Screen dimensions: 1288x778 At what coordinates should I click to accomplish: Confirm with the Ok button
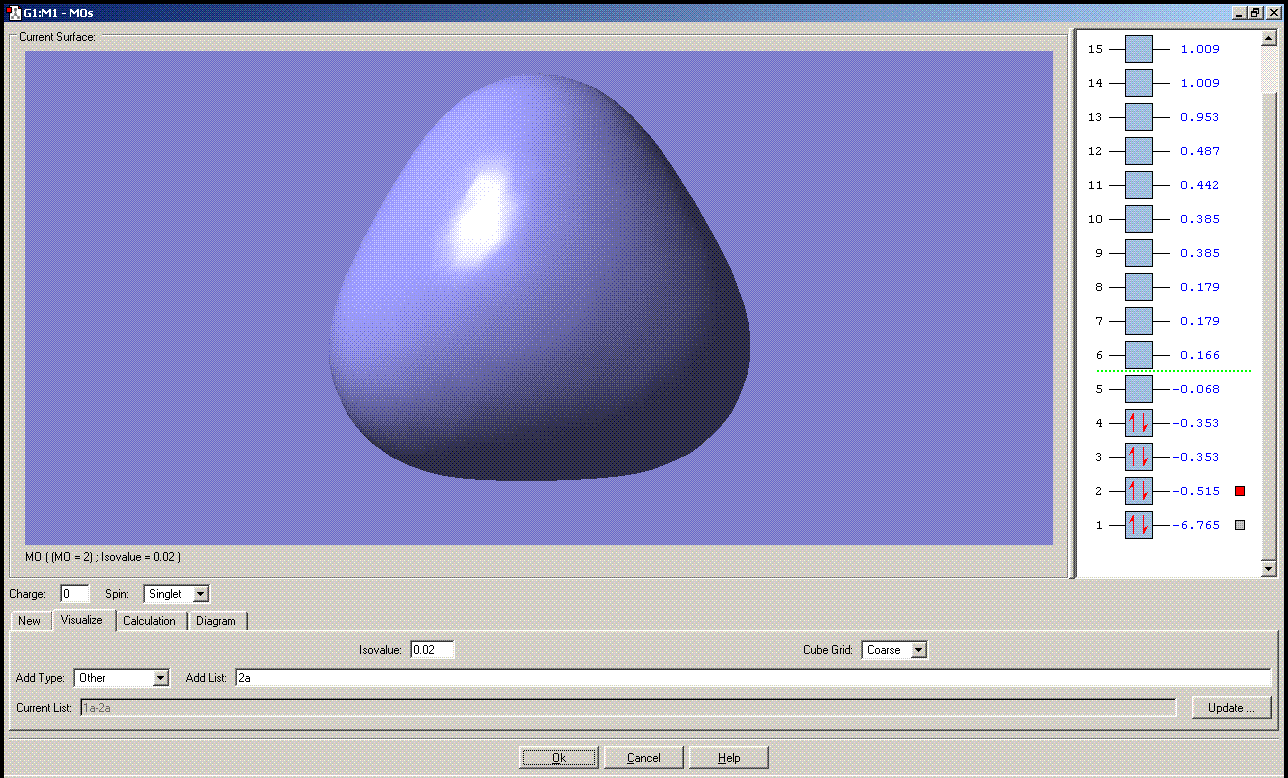pos(559,758)
